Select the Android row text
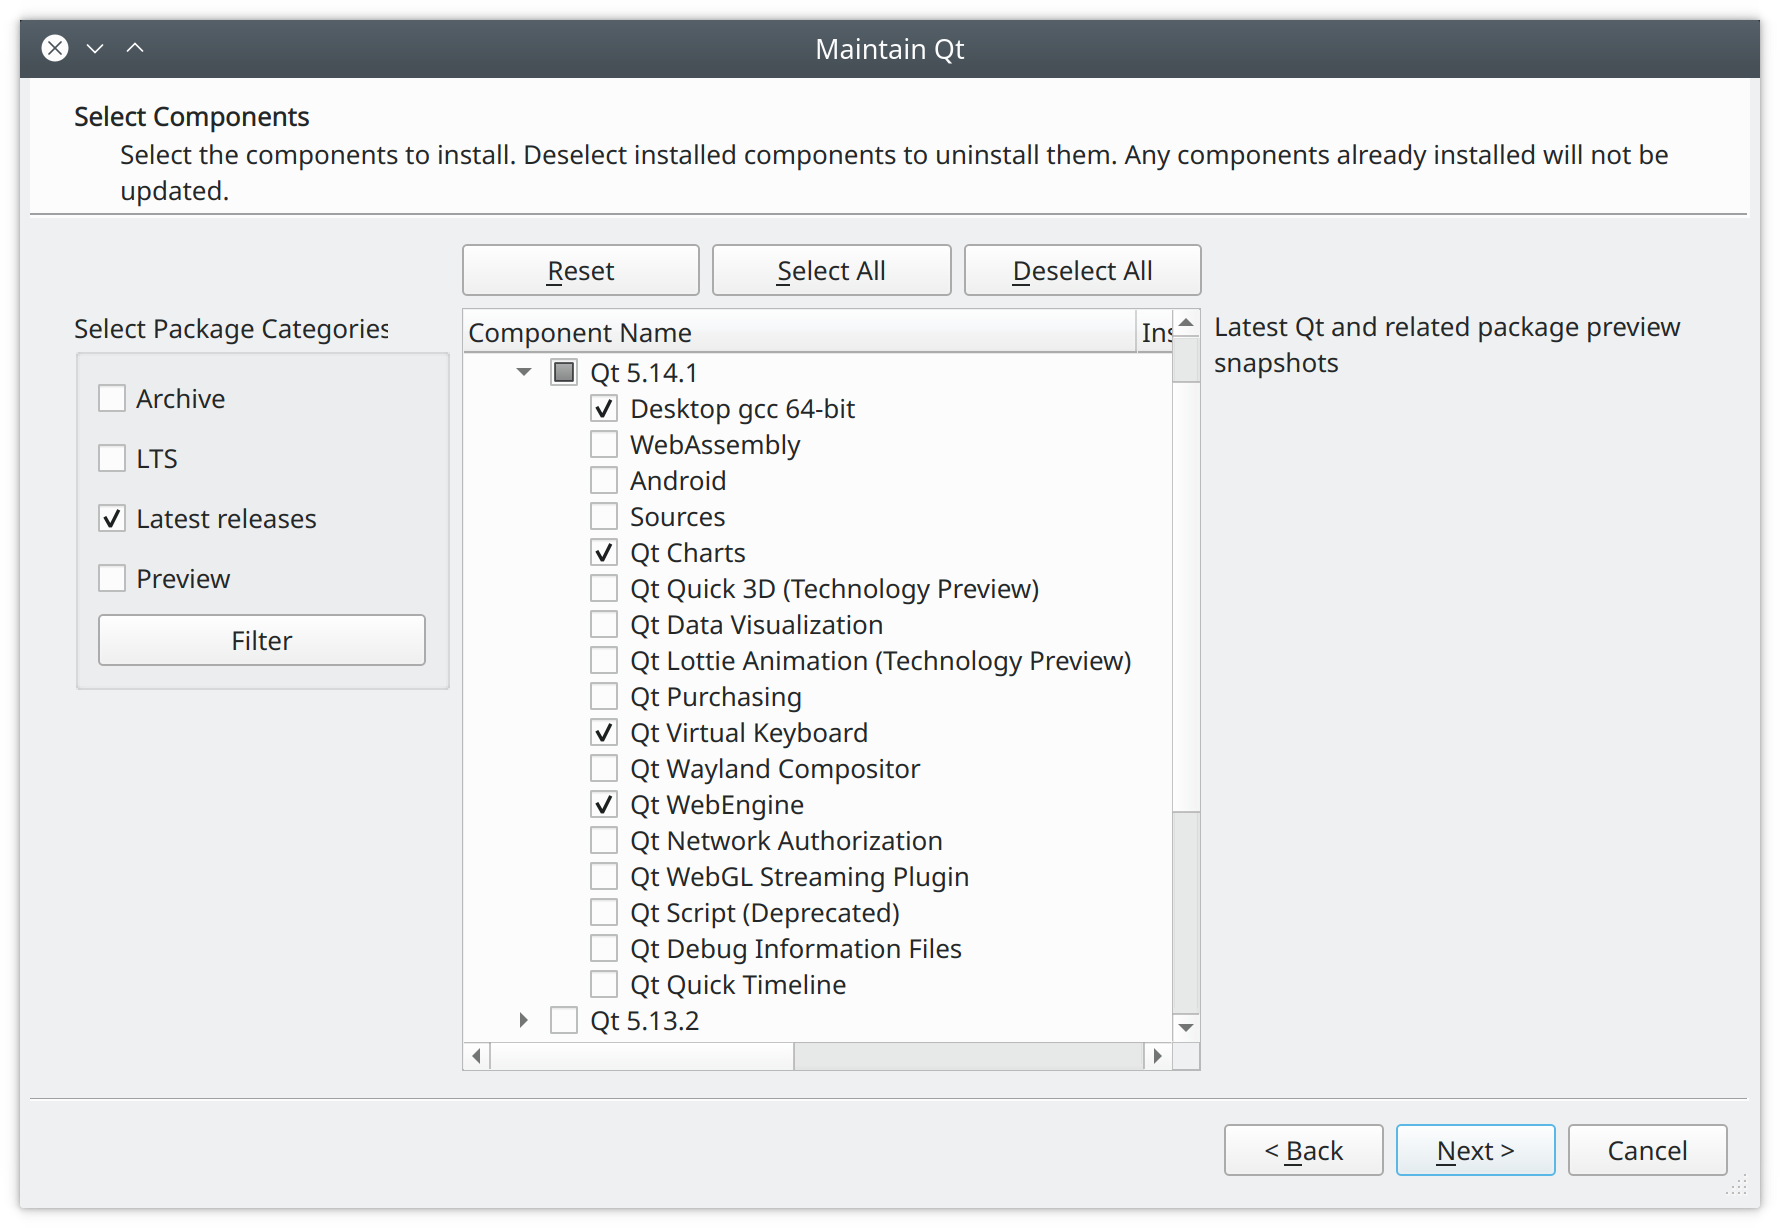Image resolution: width=1780 pixels, height=1228 pixels. coord(678,480)
